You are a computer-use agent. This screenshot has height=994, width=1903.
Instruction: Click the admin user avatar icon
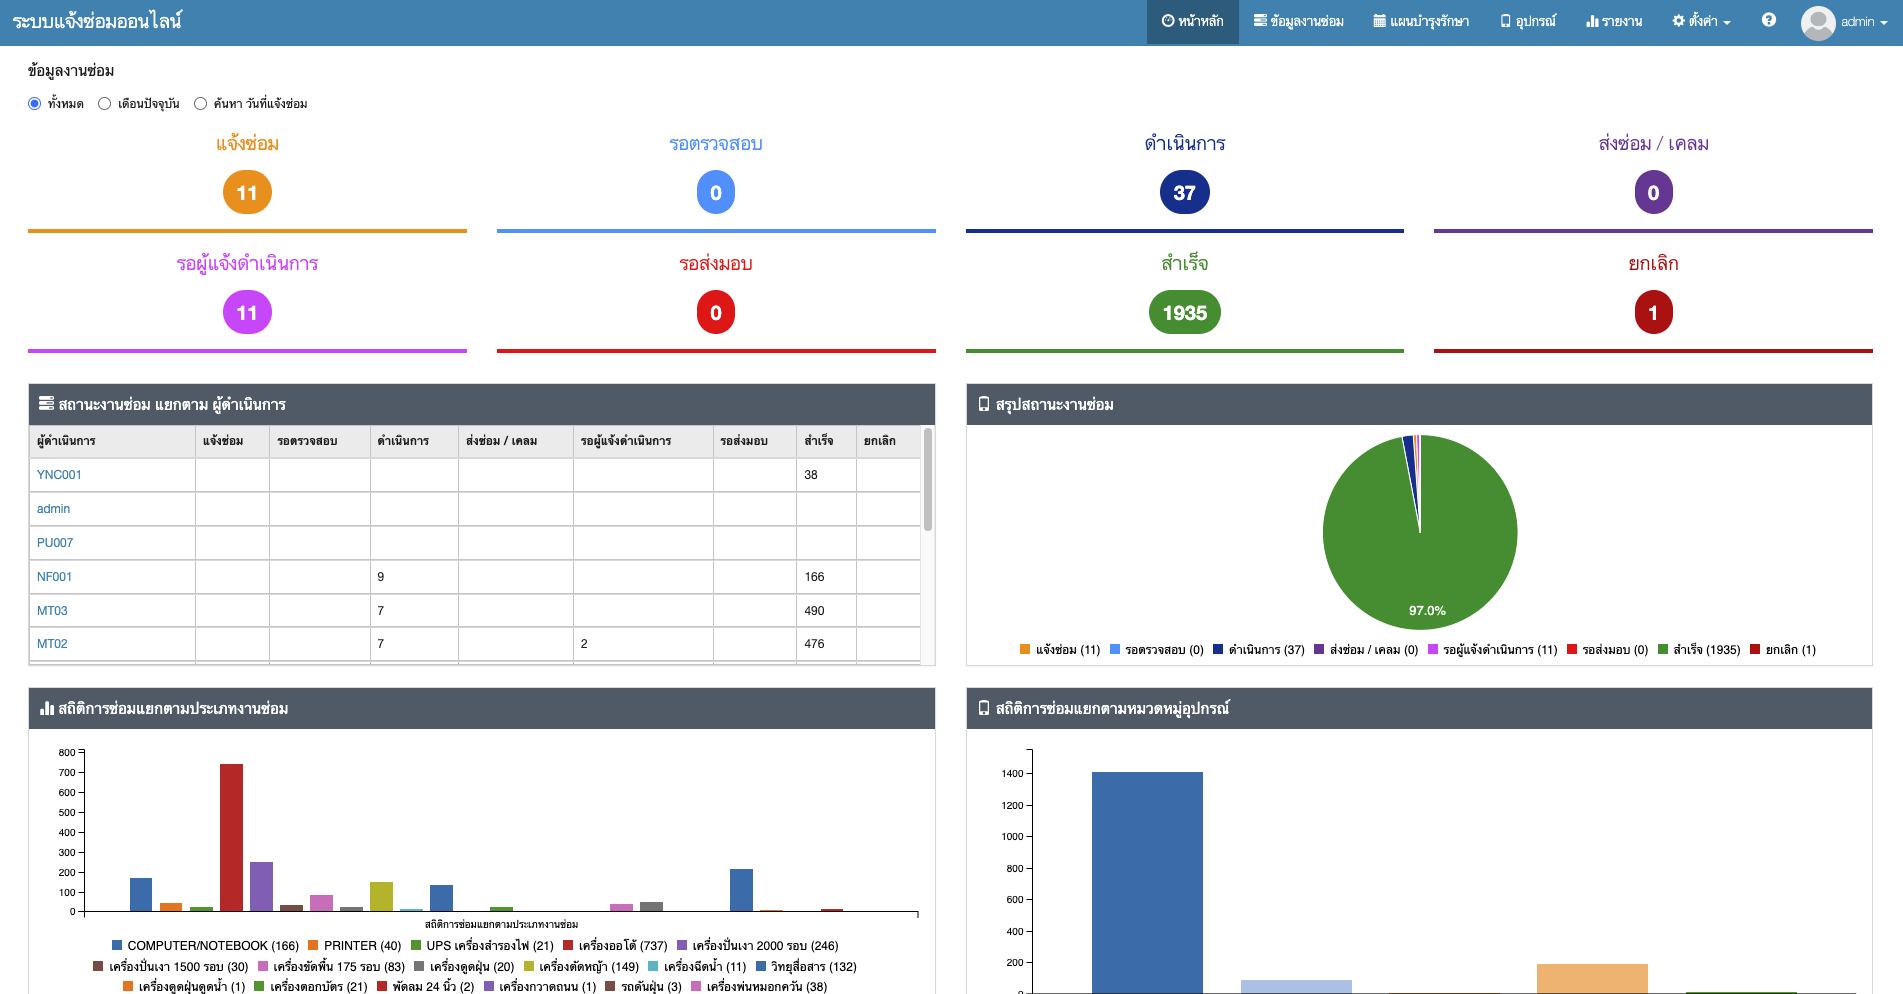(x=1818, y=22)
